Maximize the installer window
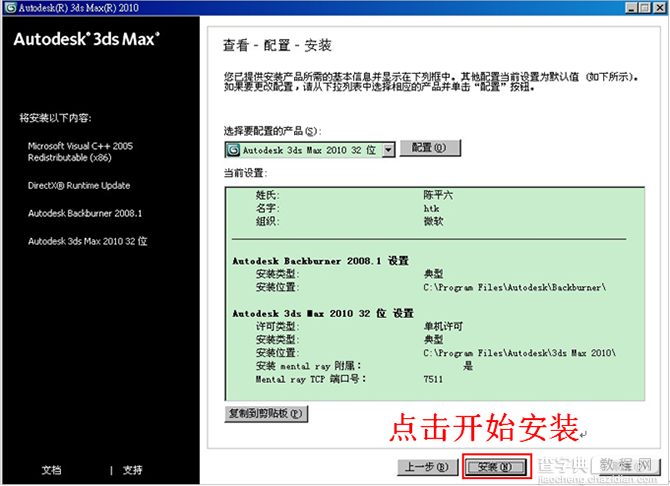This screenshot has height=486, width=670. (x=645, y=8)
